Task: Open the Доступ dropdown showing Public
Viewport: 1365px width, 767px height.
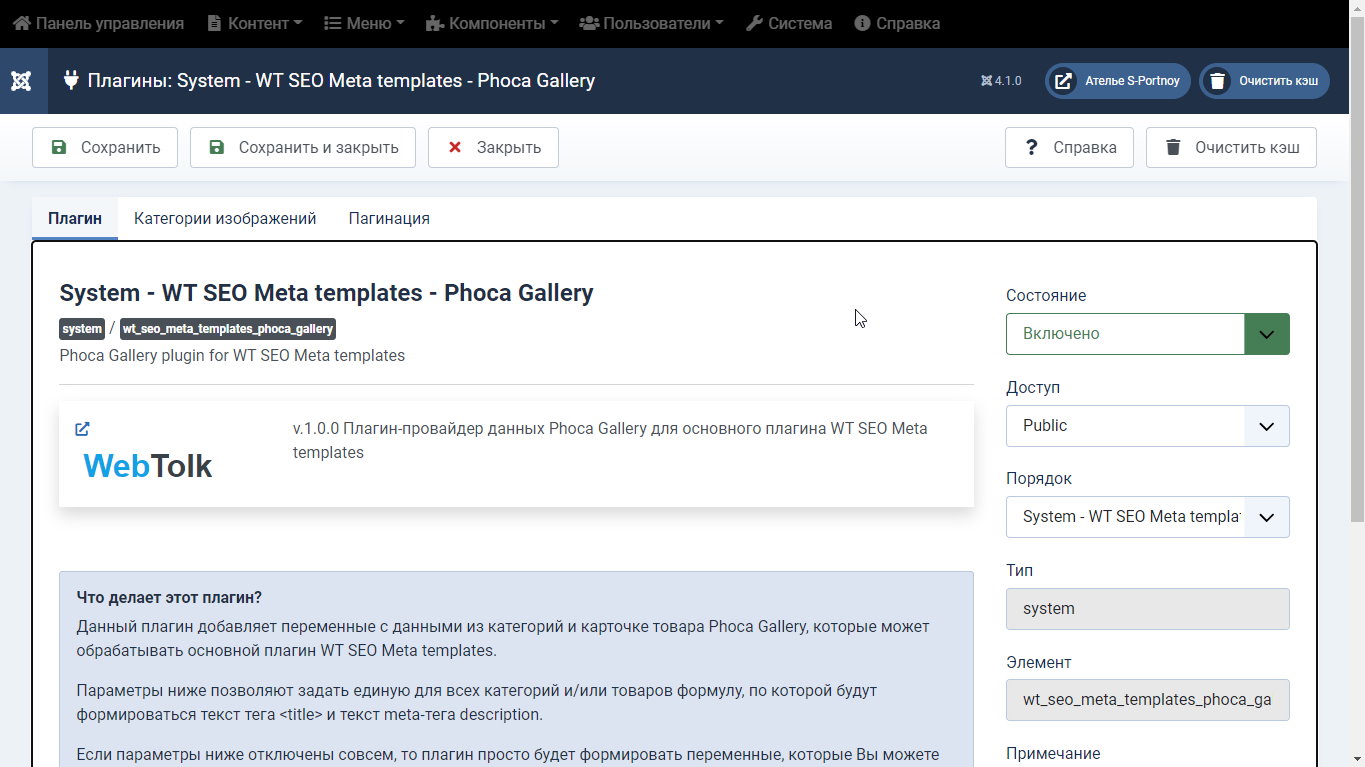Action: coord(1147,426)
